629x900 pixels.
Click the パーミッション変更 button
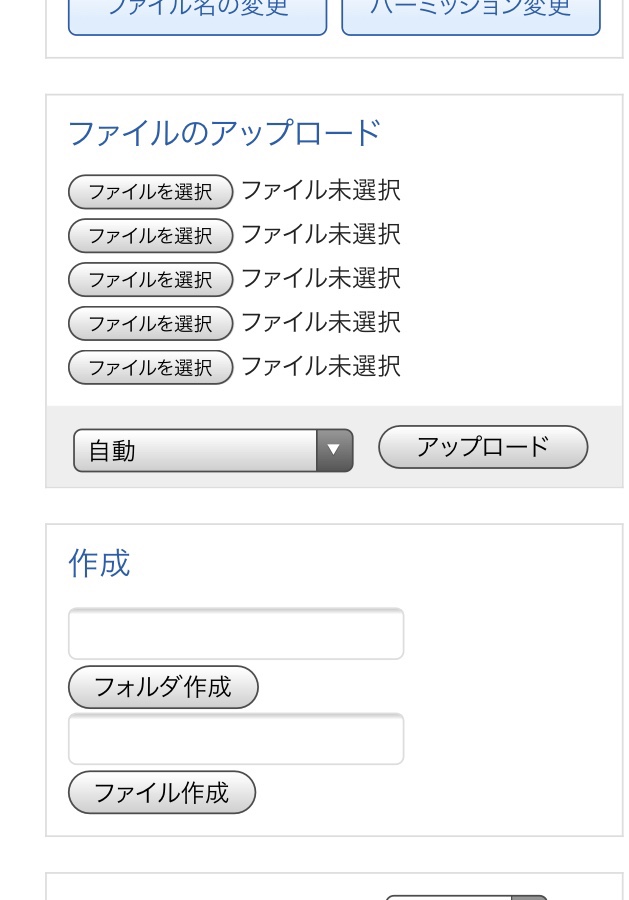point(471,16)
